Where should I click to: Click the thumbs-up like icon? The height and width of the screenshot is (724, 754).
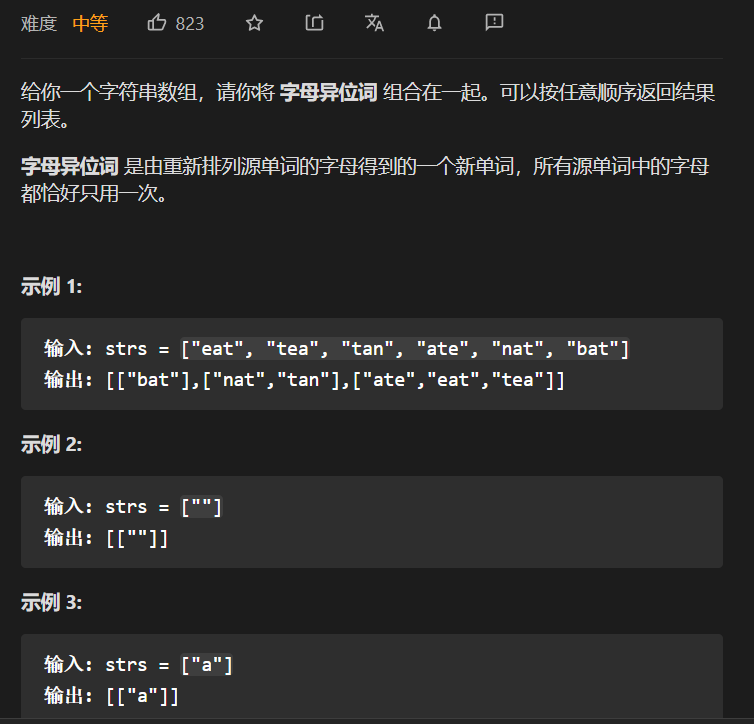pos(157,23)
